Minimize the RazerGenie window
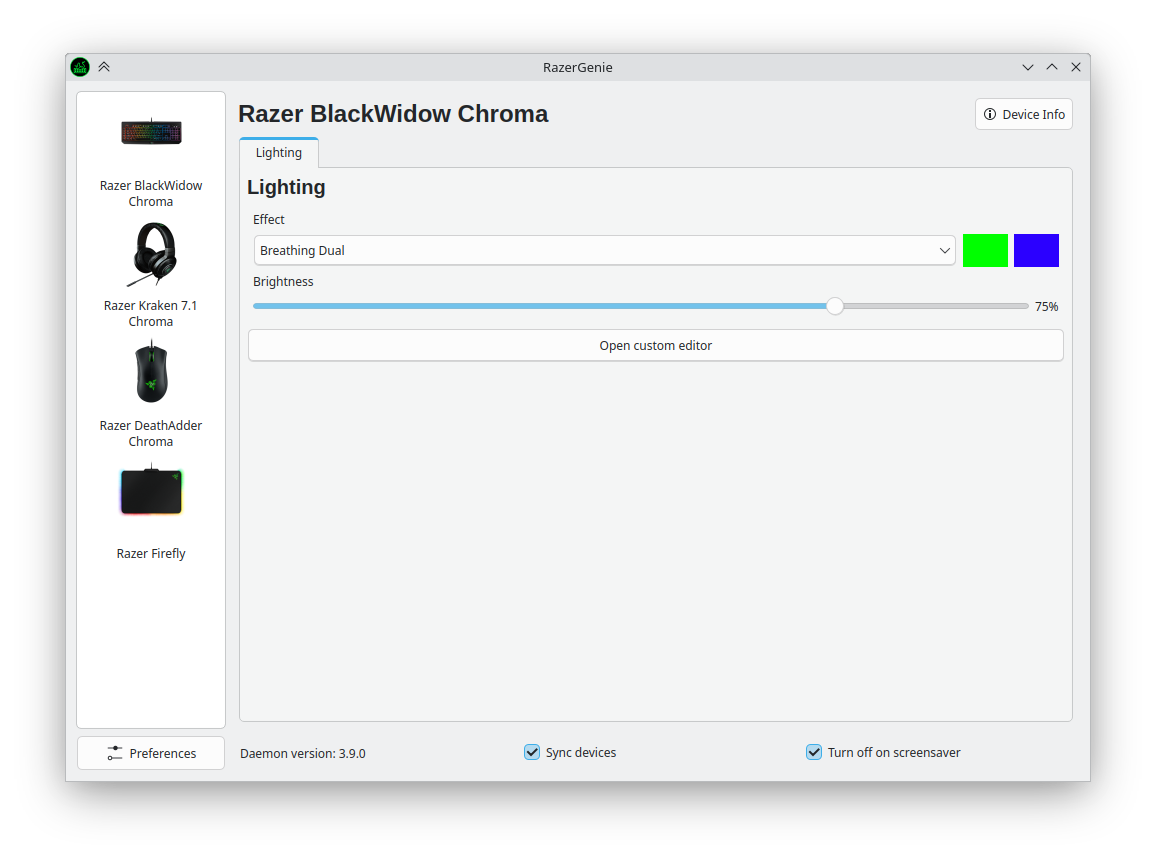Screen dimensions: 1156x859 tap(1027, 67)
